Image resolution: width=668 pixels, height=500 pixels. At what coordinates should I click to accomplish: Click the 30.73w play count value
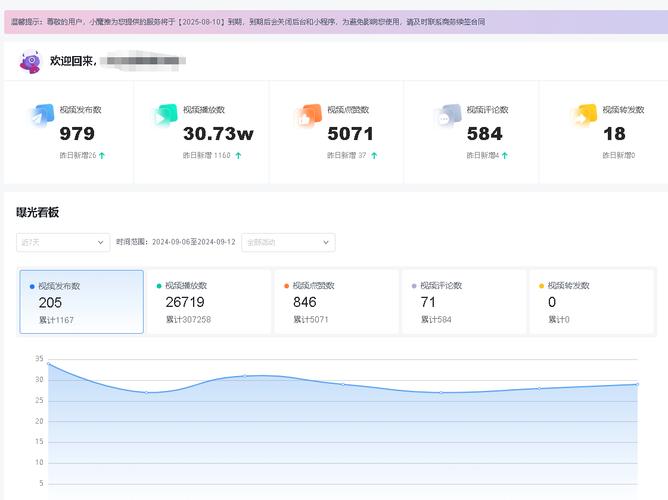218,134
